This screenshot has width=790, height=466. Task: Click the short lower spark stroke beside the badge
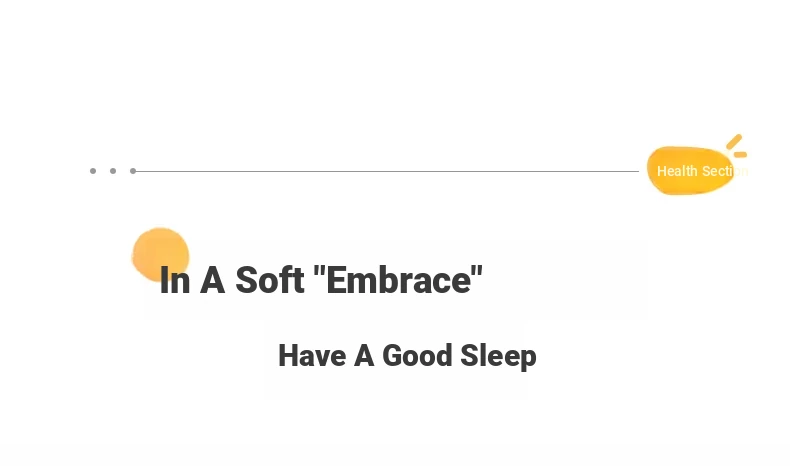click(740, 155)
